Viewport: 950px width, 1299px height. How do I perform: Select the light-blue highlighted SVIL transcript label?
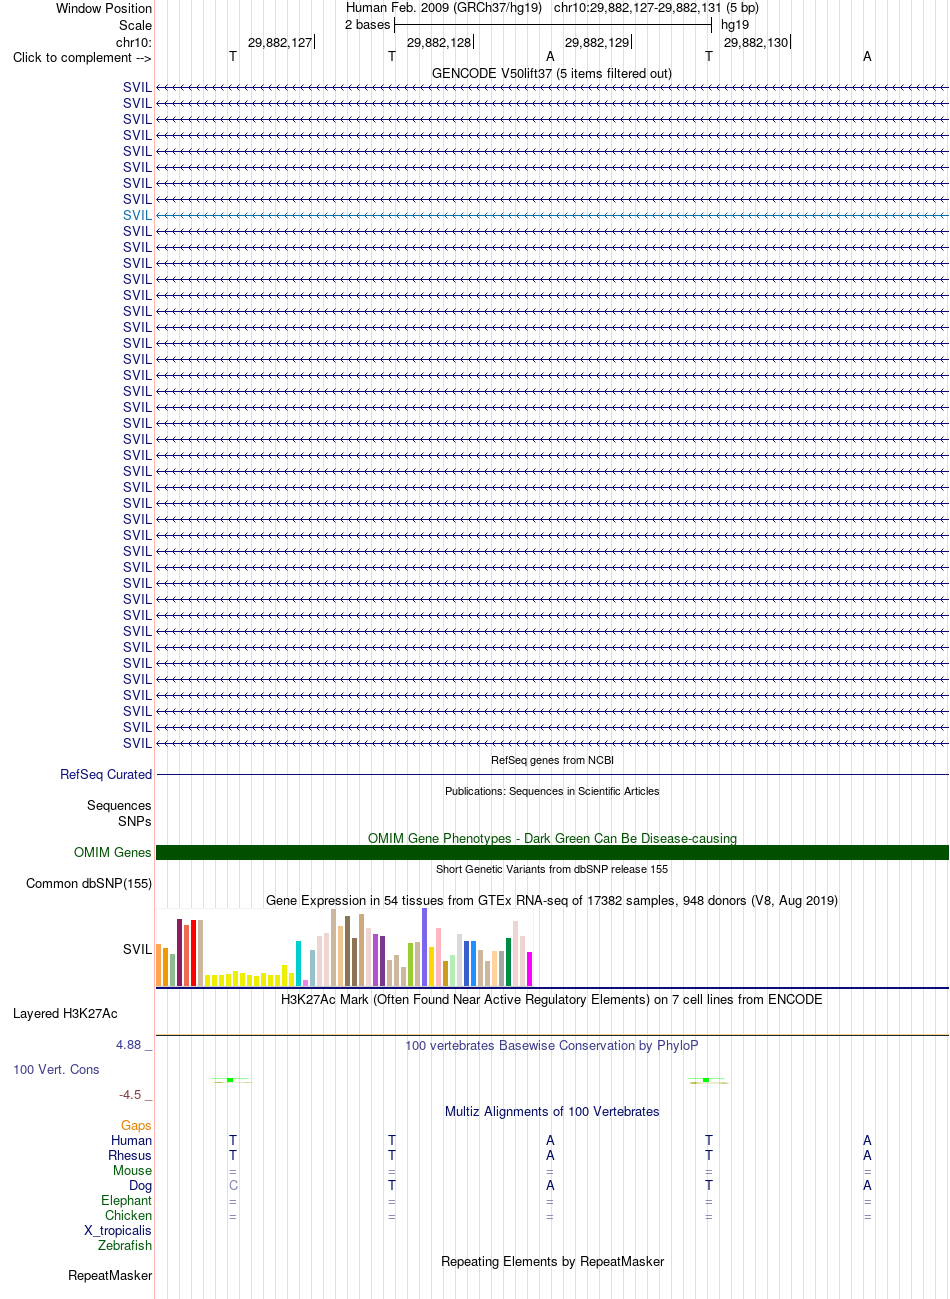(x=137, y=215)
